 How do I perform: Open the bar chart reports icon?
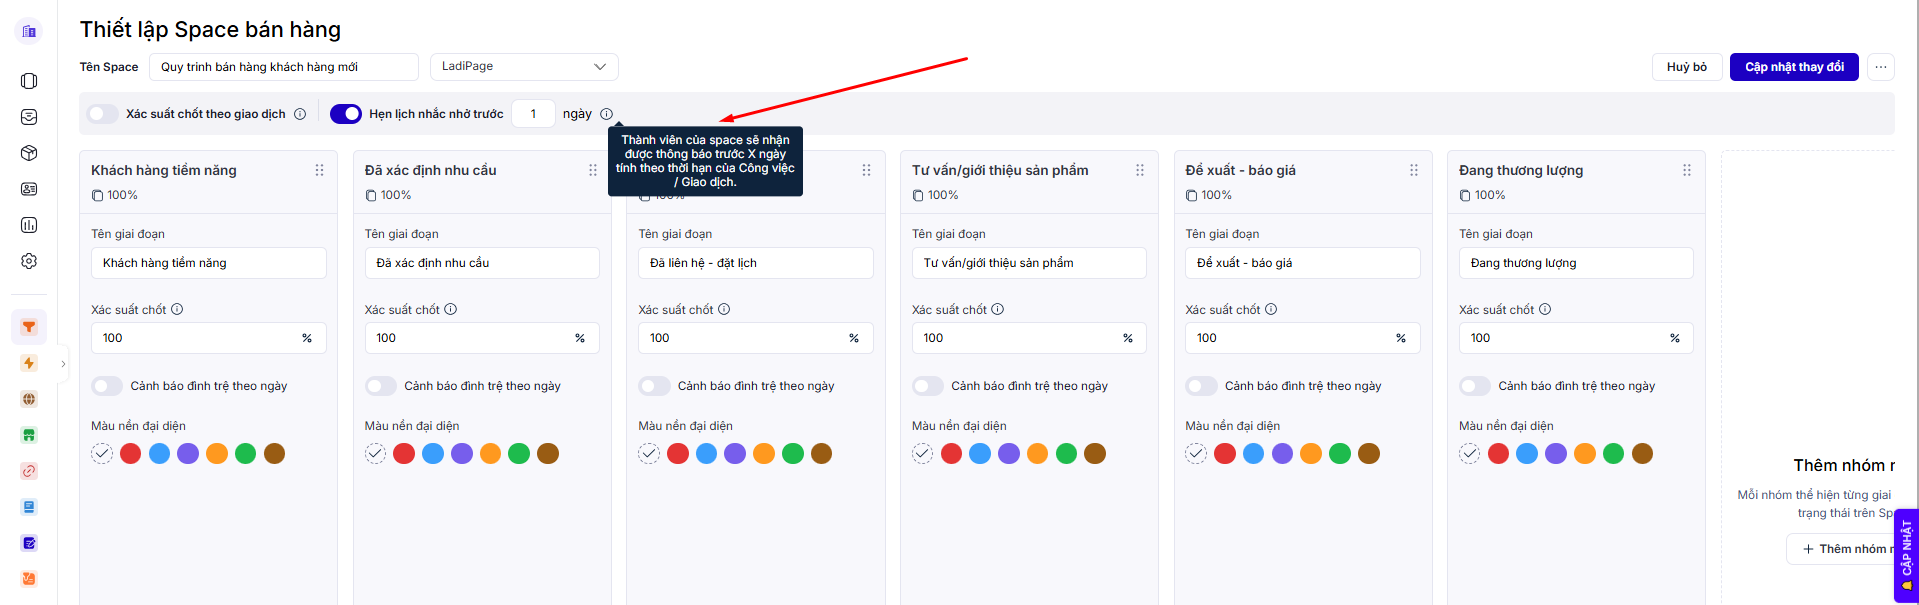[29, 225]
